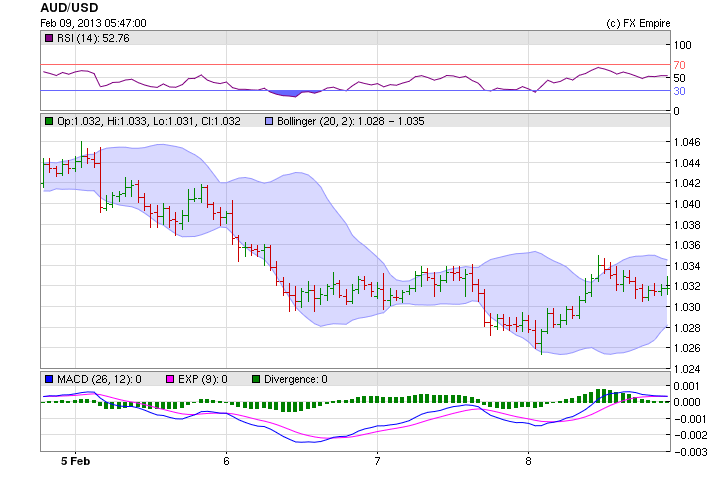The image size is (710, 487).
Task: Click the EXP (9): 0 label
Action: pos(203,379)
